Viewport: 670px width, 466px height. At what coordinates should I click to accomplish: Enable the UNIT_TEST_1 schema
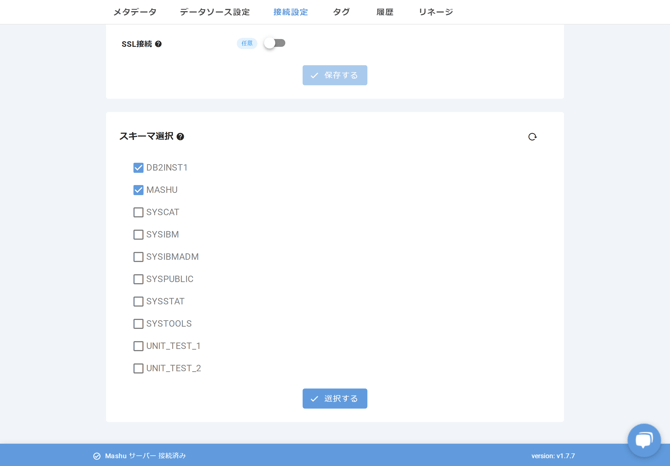point(138,346)
